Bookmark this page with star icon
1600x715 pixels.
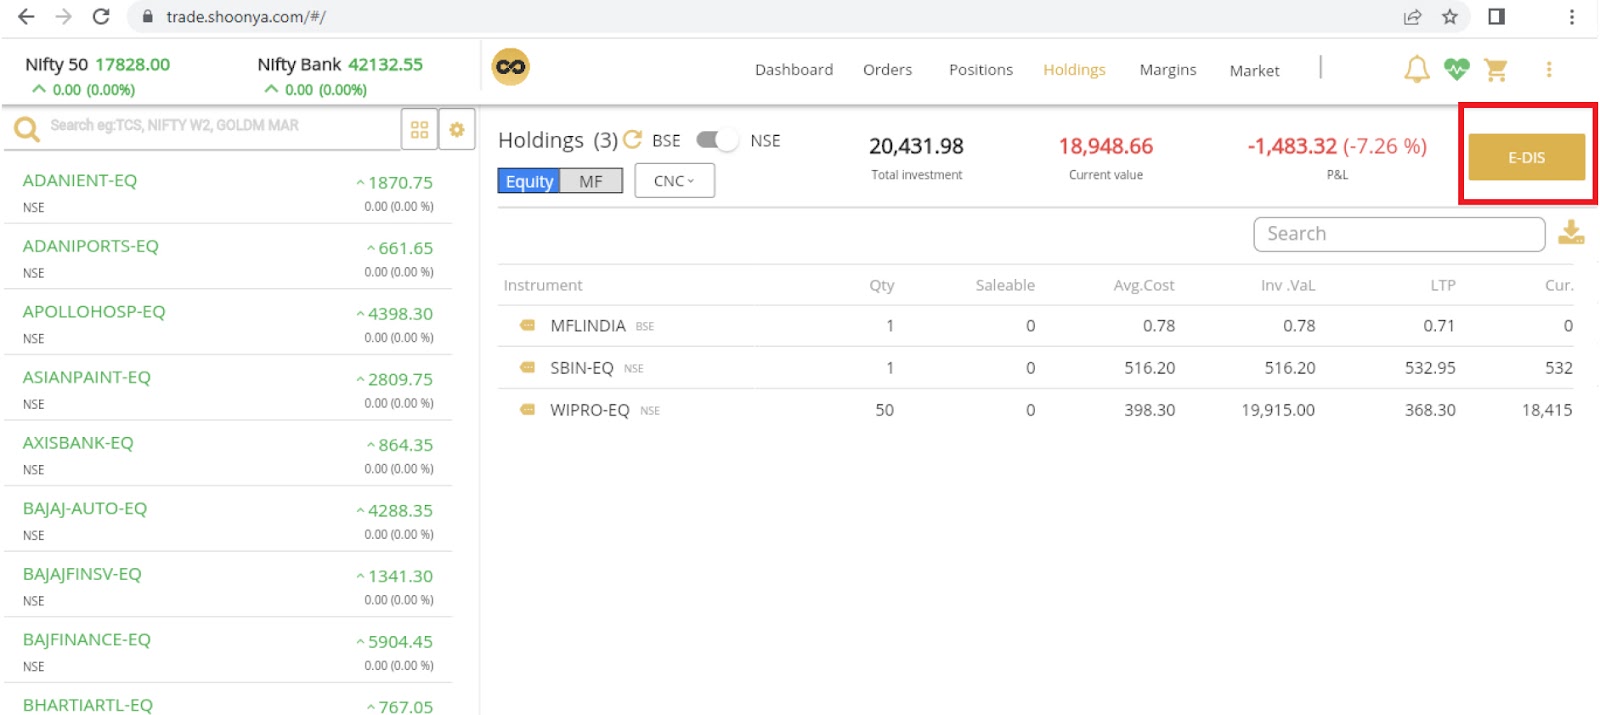click(1450, 17)
